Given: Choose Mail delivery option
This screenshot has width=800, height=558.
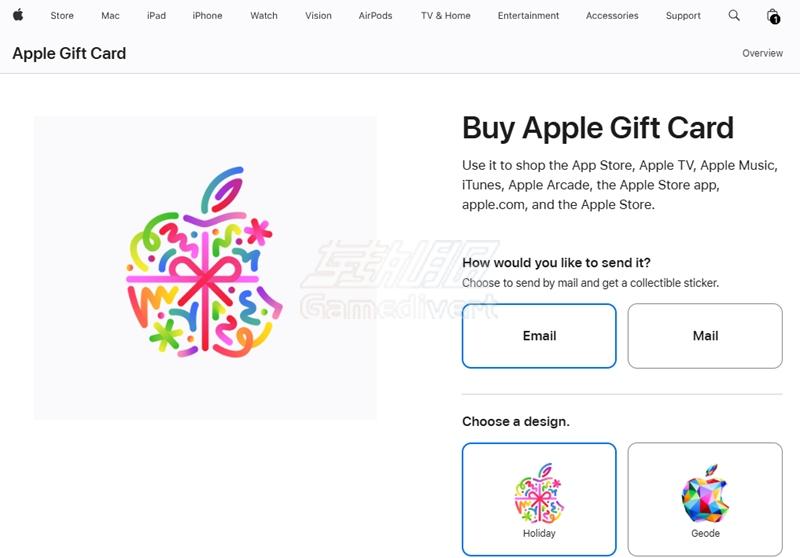Looking at the screenshot, I should 705,336.
